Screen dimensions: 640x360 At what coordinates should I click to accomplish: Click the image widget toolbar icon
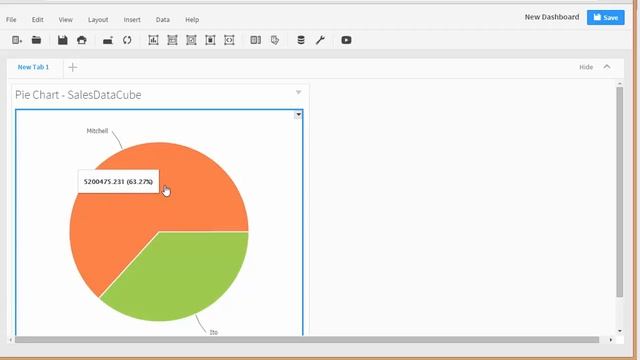tap(191, 40)
